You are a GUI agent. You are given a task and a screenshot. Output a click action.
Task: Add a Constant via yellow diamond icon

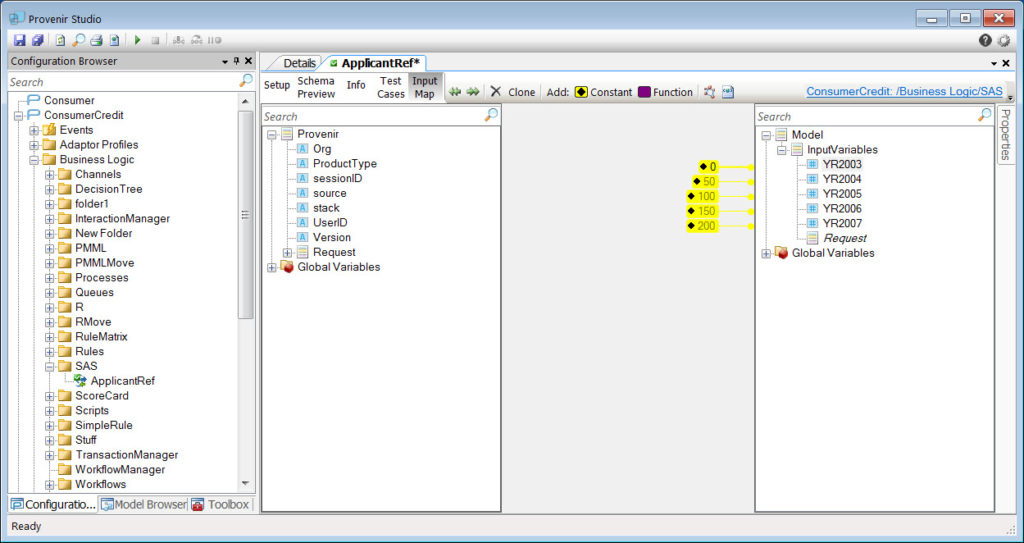point(581,92)
